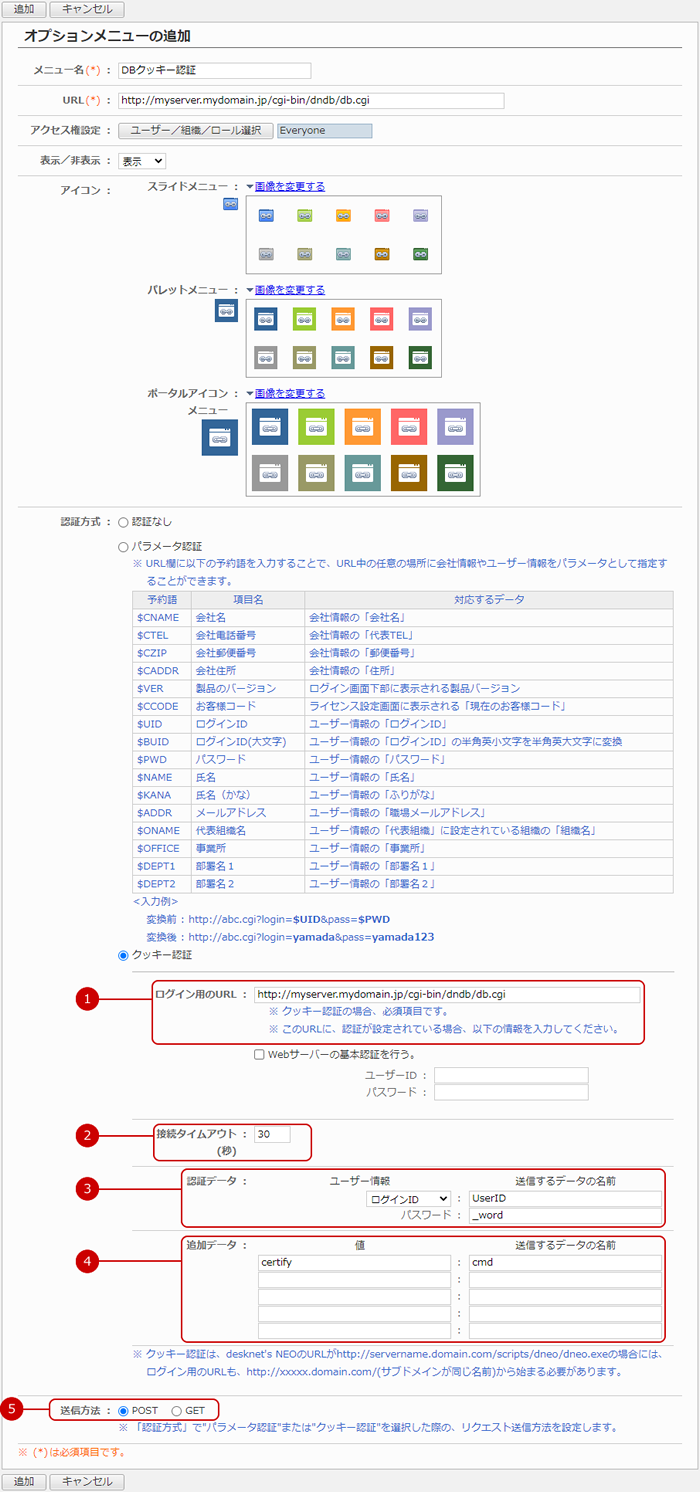Click the $CNAME reserved word cell
The width and height of the screenshot is (700, 1492).
click(x=161, y=618)
